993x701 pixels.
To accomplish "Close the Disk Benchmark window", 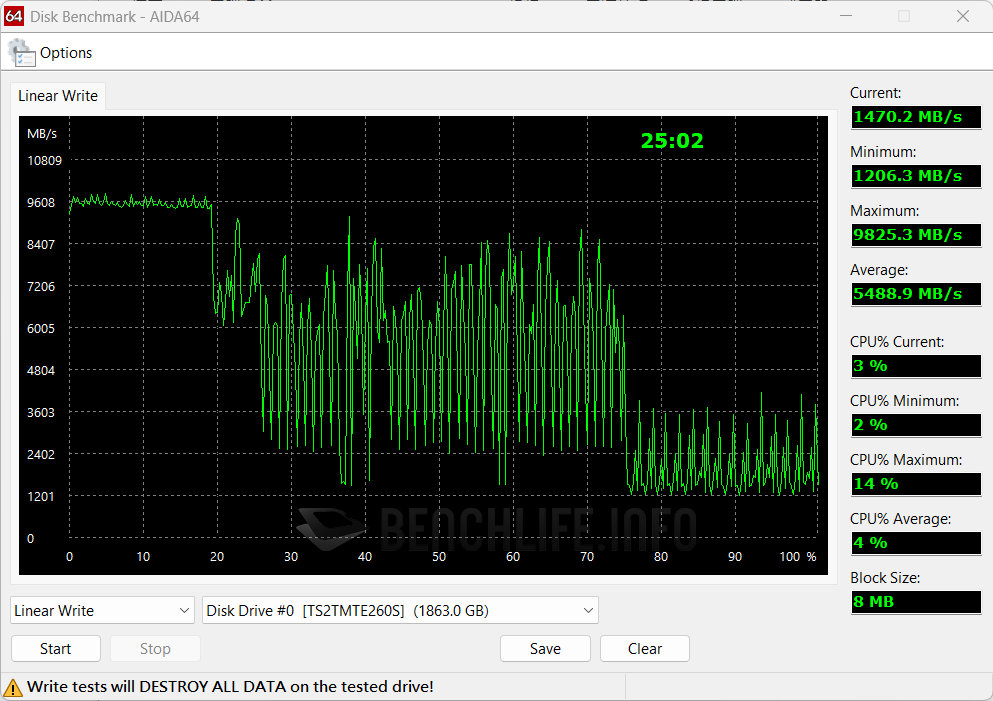I will (963, 16).
